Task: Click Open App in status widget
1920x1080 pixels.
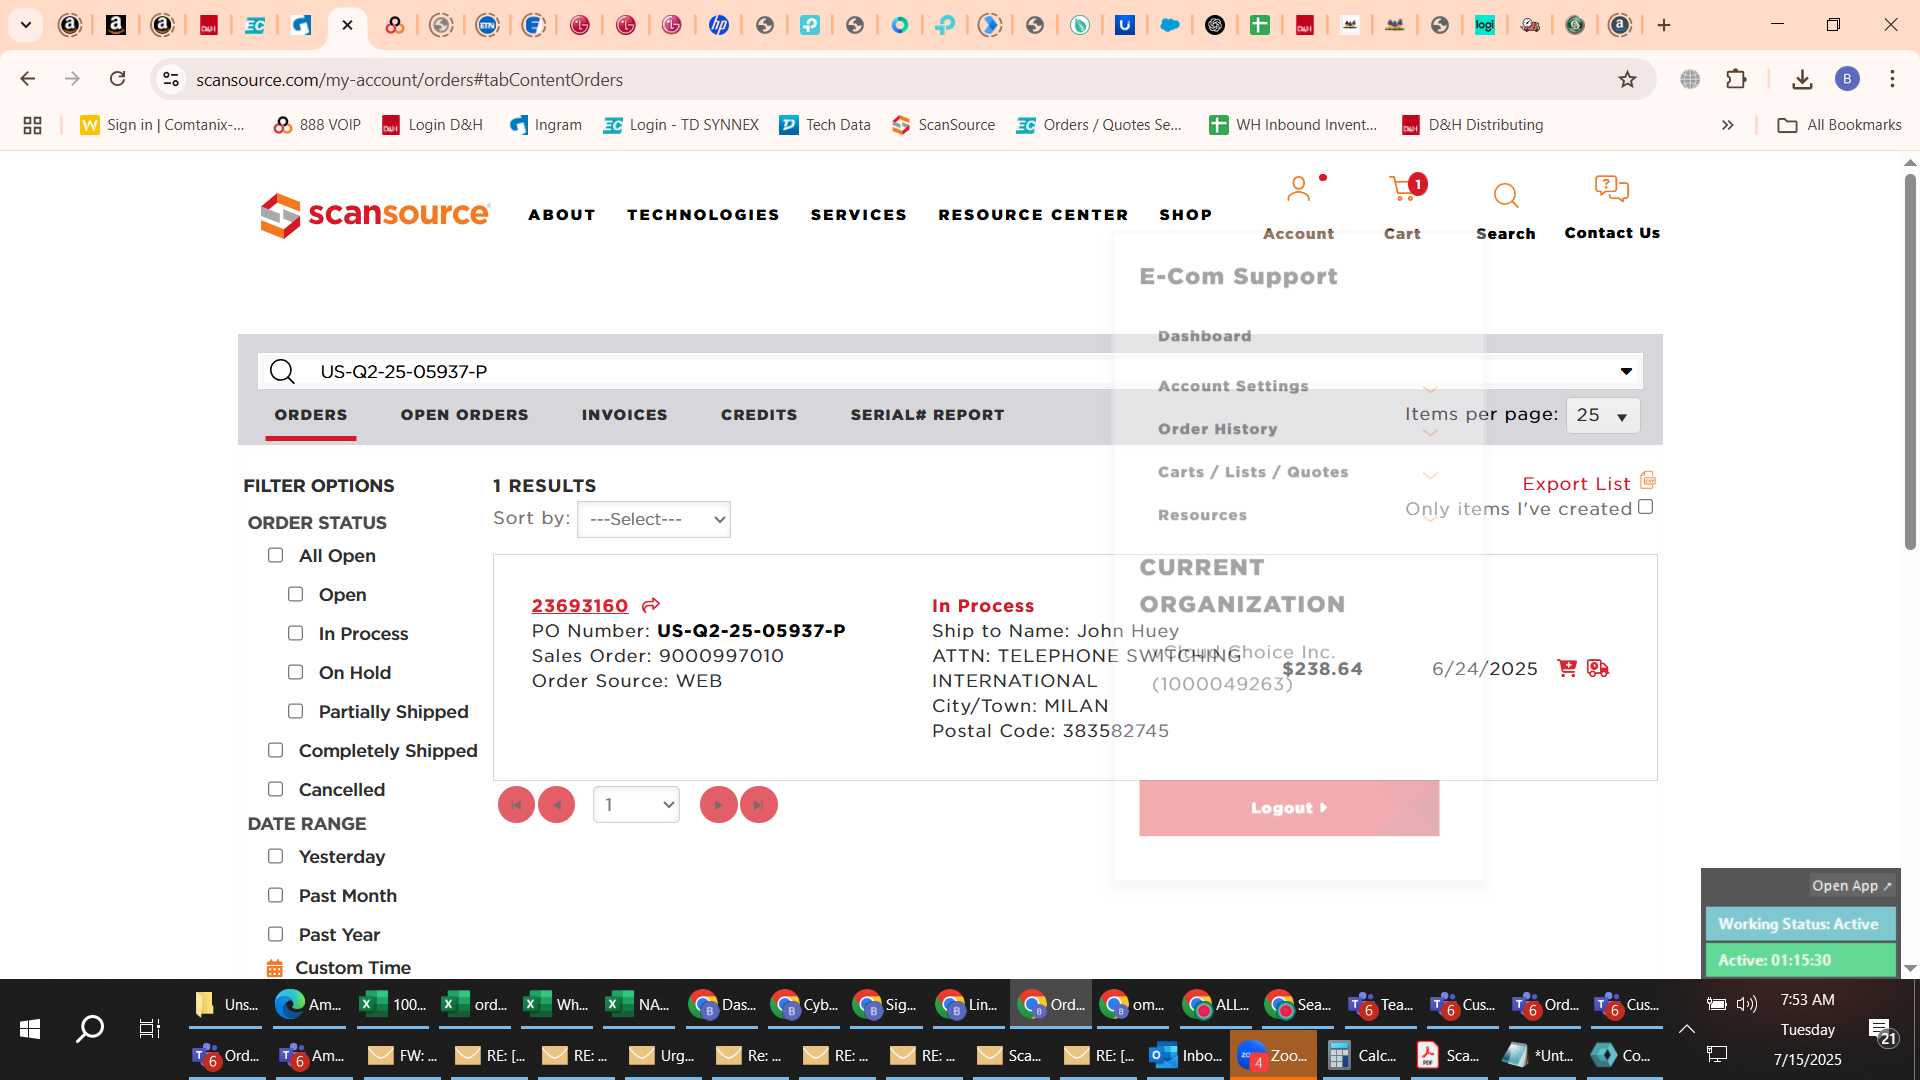Action: [1851, 886]
